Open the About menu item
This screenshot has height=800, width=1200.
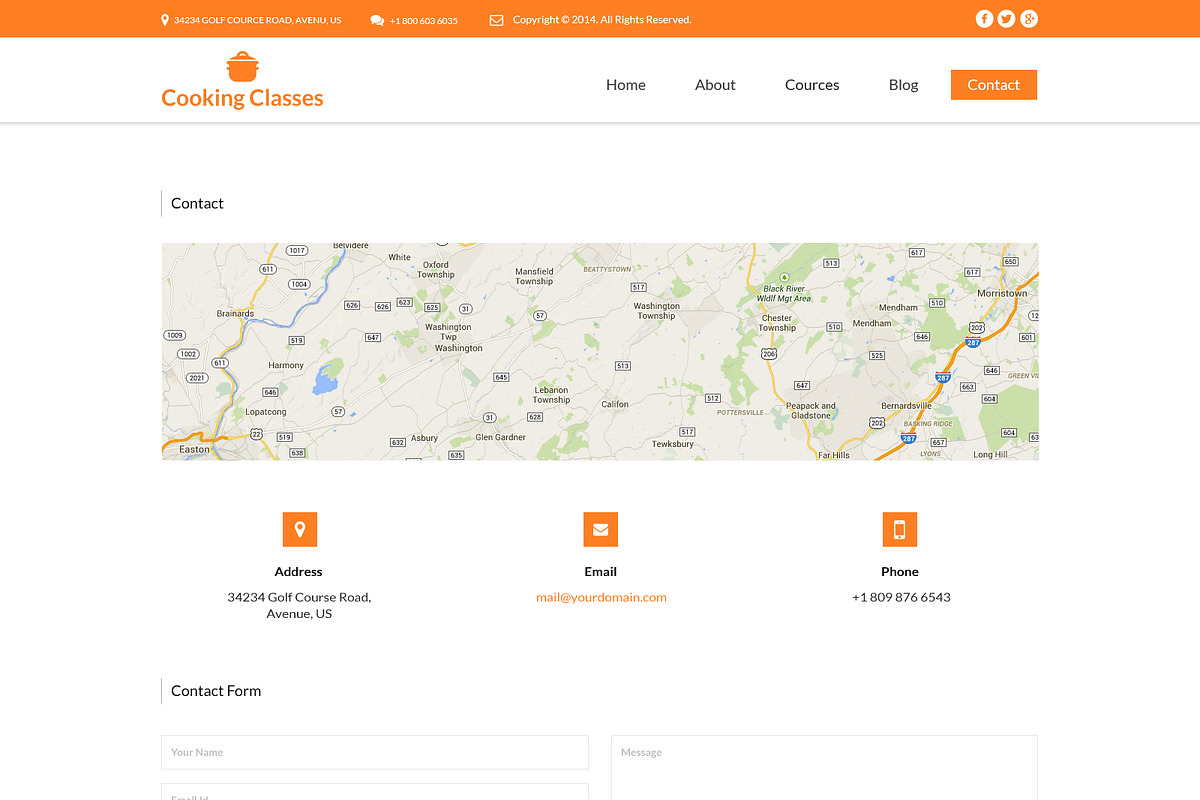[715, 85]
